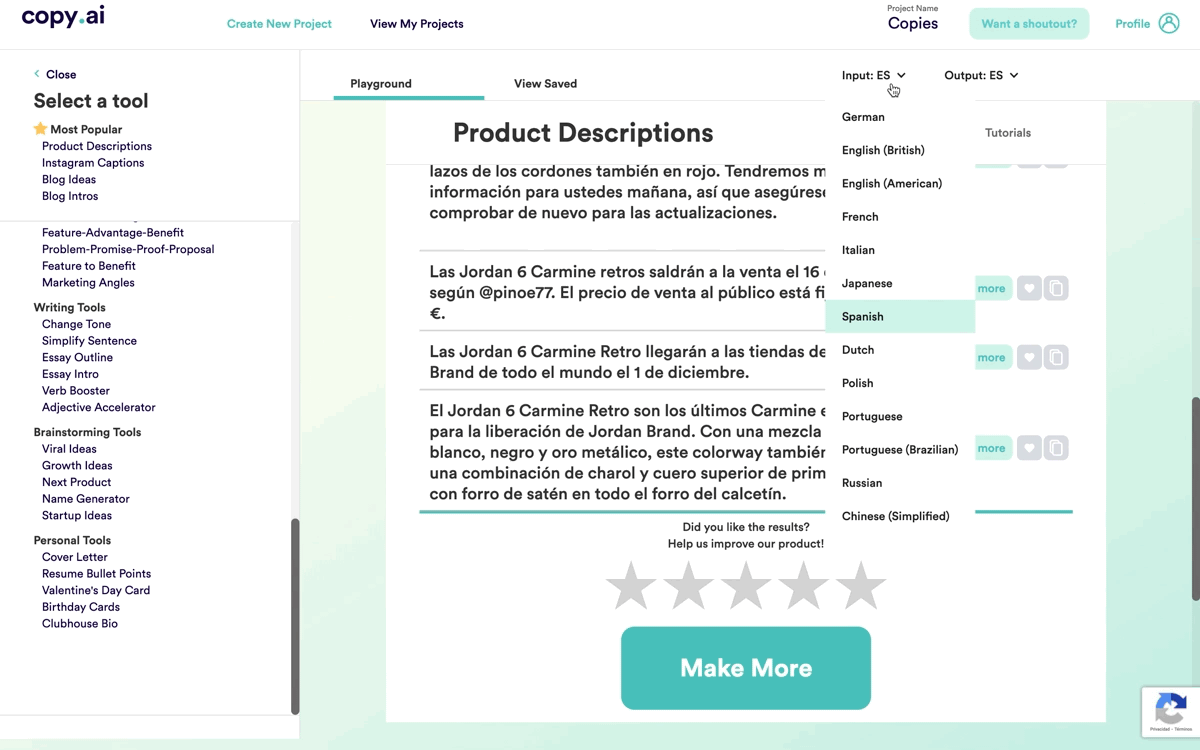Choose English (American) in the language list
Image resolution: width=1200 pixels, height=750 pixels.
click(900, 183)
